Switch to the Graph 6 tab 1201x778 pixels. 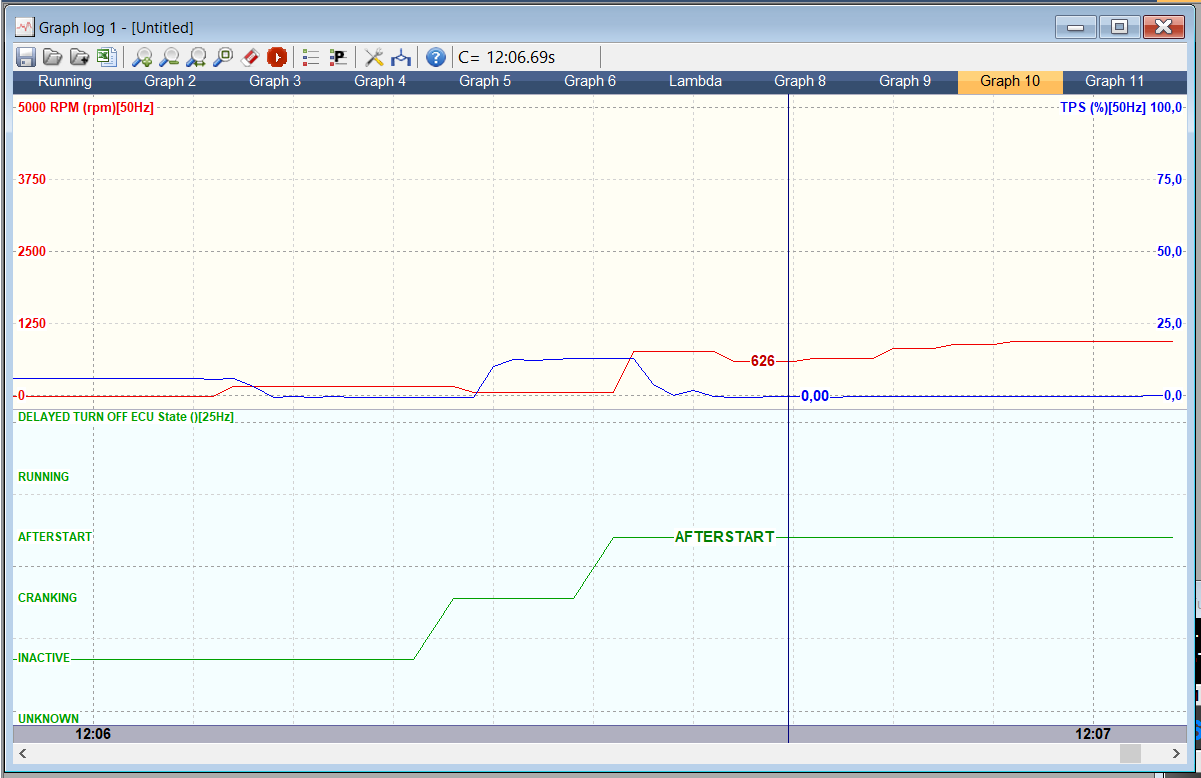(590, 82)
